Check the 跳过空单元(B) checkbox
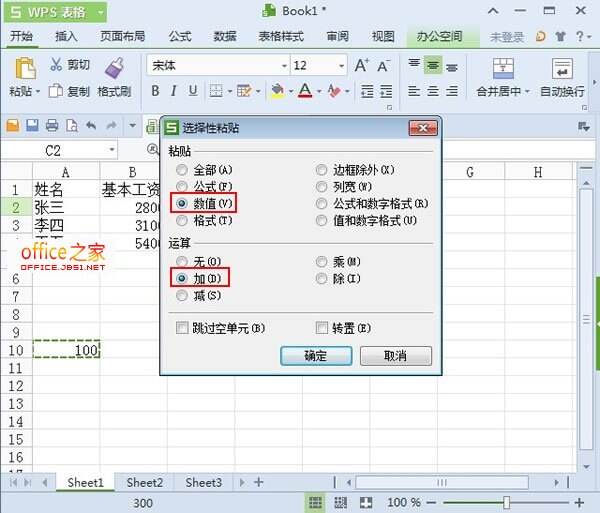Viewport: 600px width, 513px height. [182, 327]
